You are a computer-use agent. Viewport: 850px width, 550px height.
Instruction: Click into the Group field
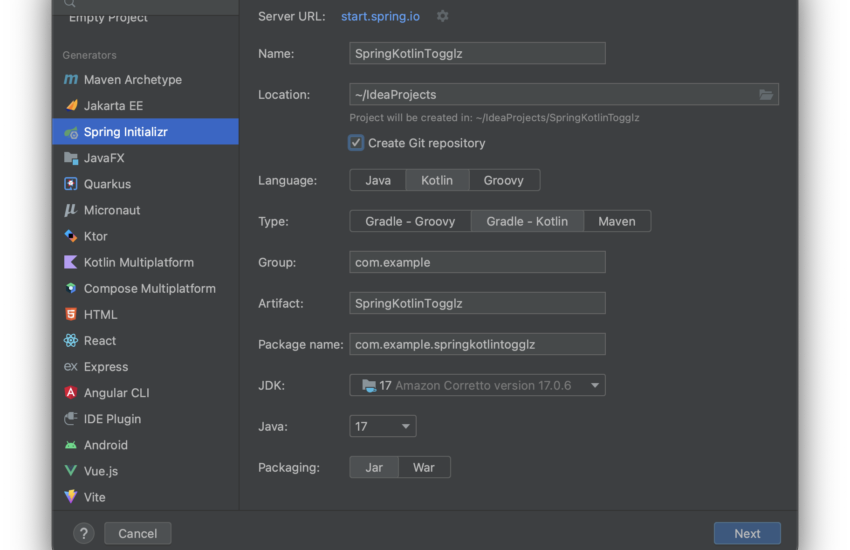coord(477,262)
